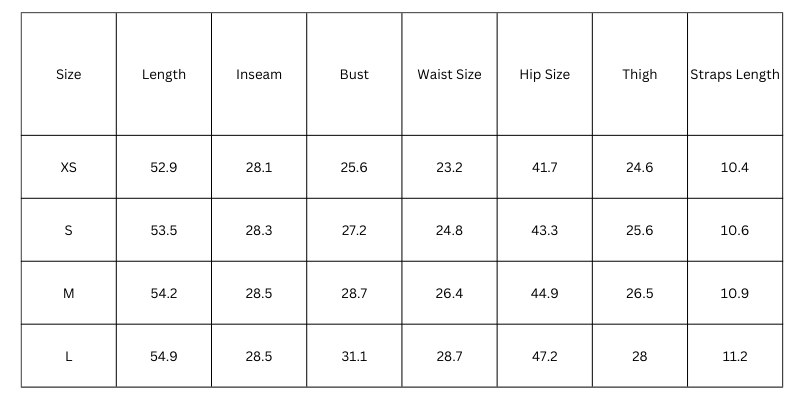
Task: Click the Thigh column header
Action: pos(640,74)
